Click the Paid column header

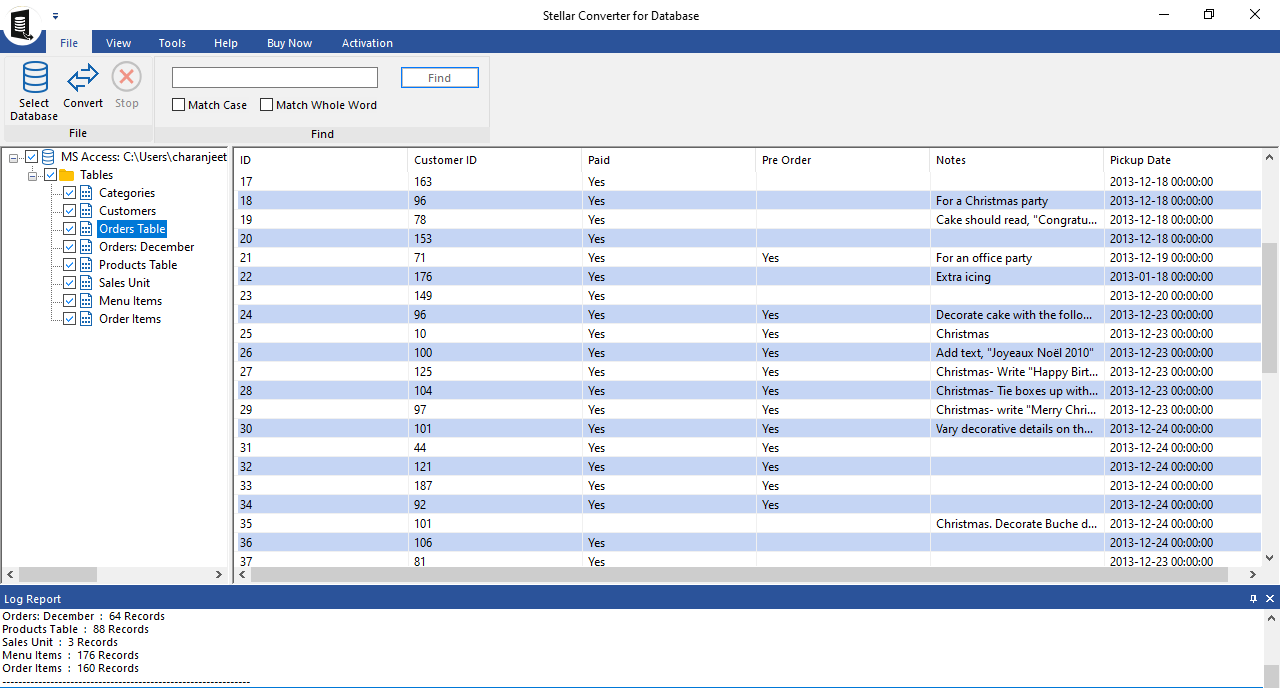point(669,160)
